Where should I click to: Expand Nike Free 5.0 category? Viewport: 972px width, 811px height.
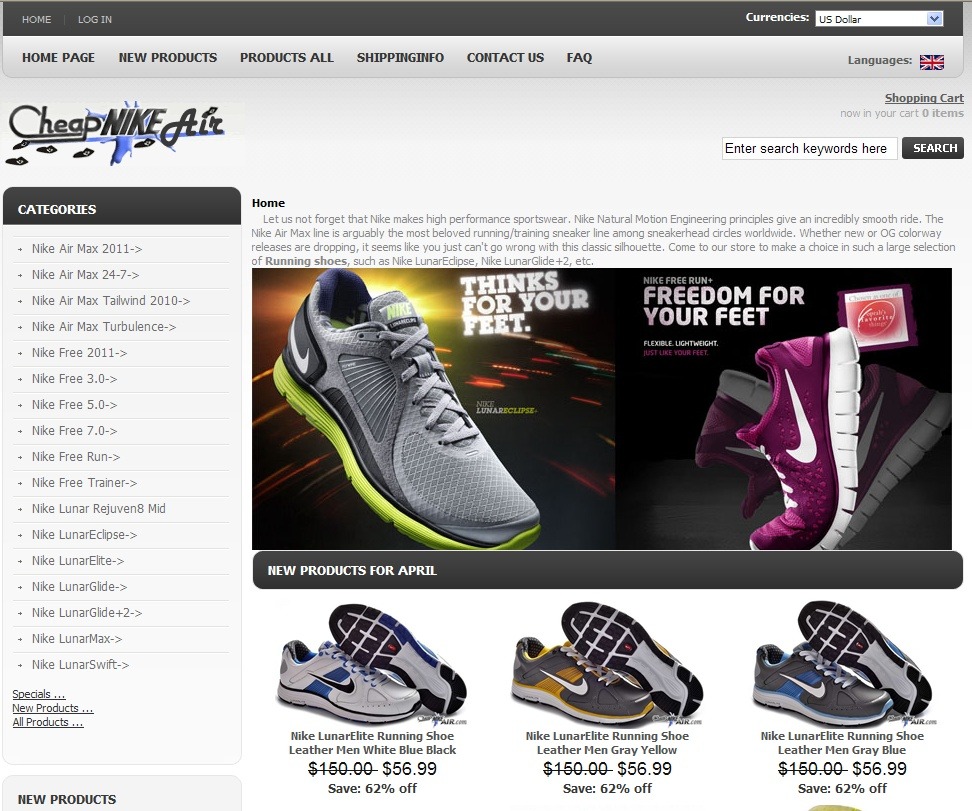point(74,405)
